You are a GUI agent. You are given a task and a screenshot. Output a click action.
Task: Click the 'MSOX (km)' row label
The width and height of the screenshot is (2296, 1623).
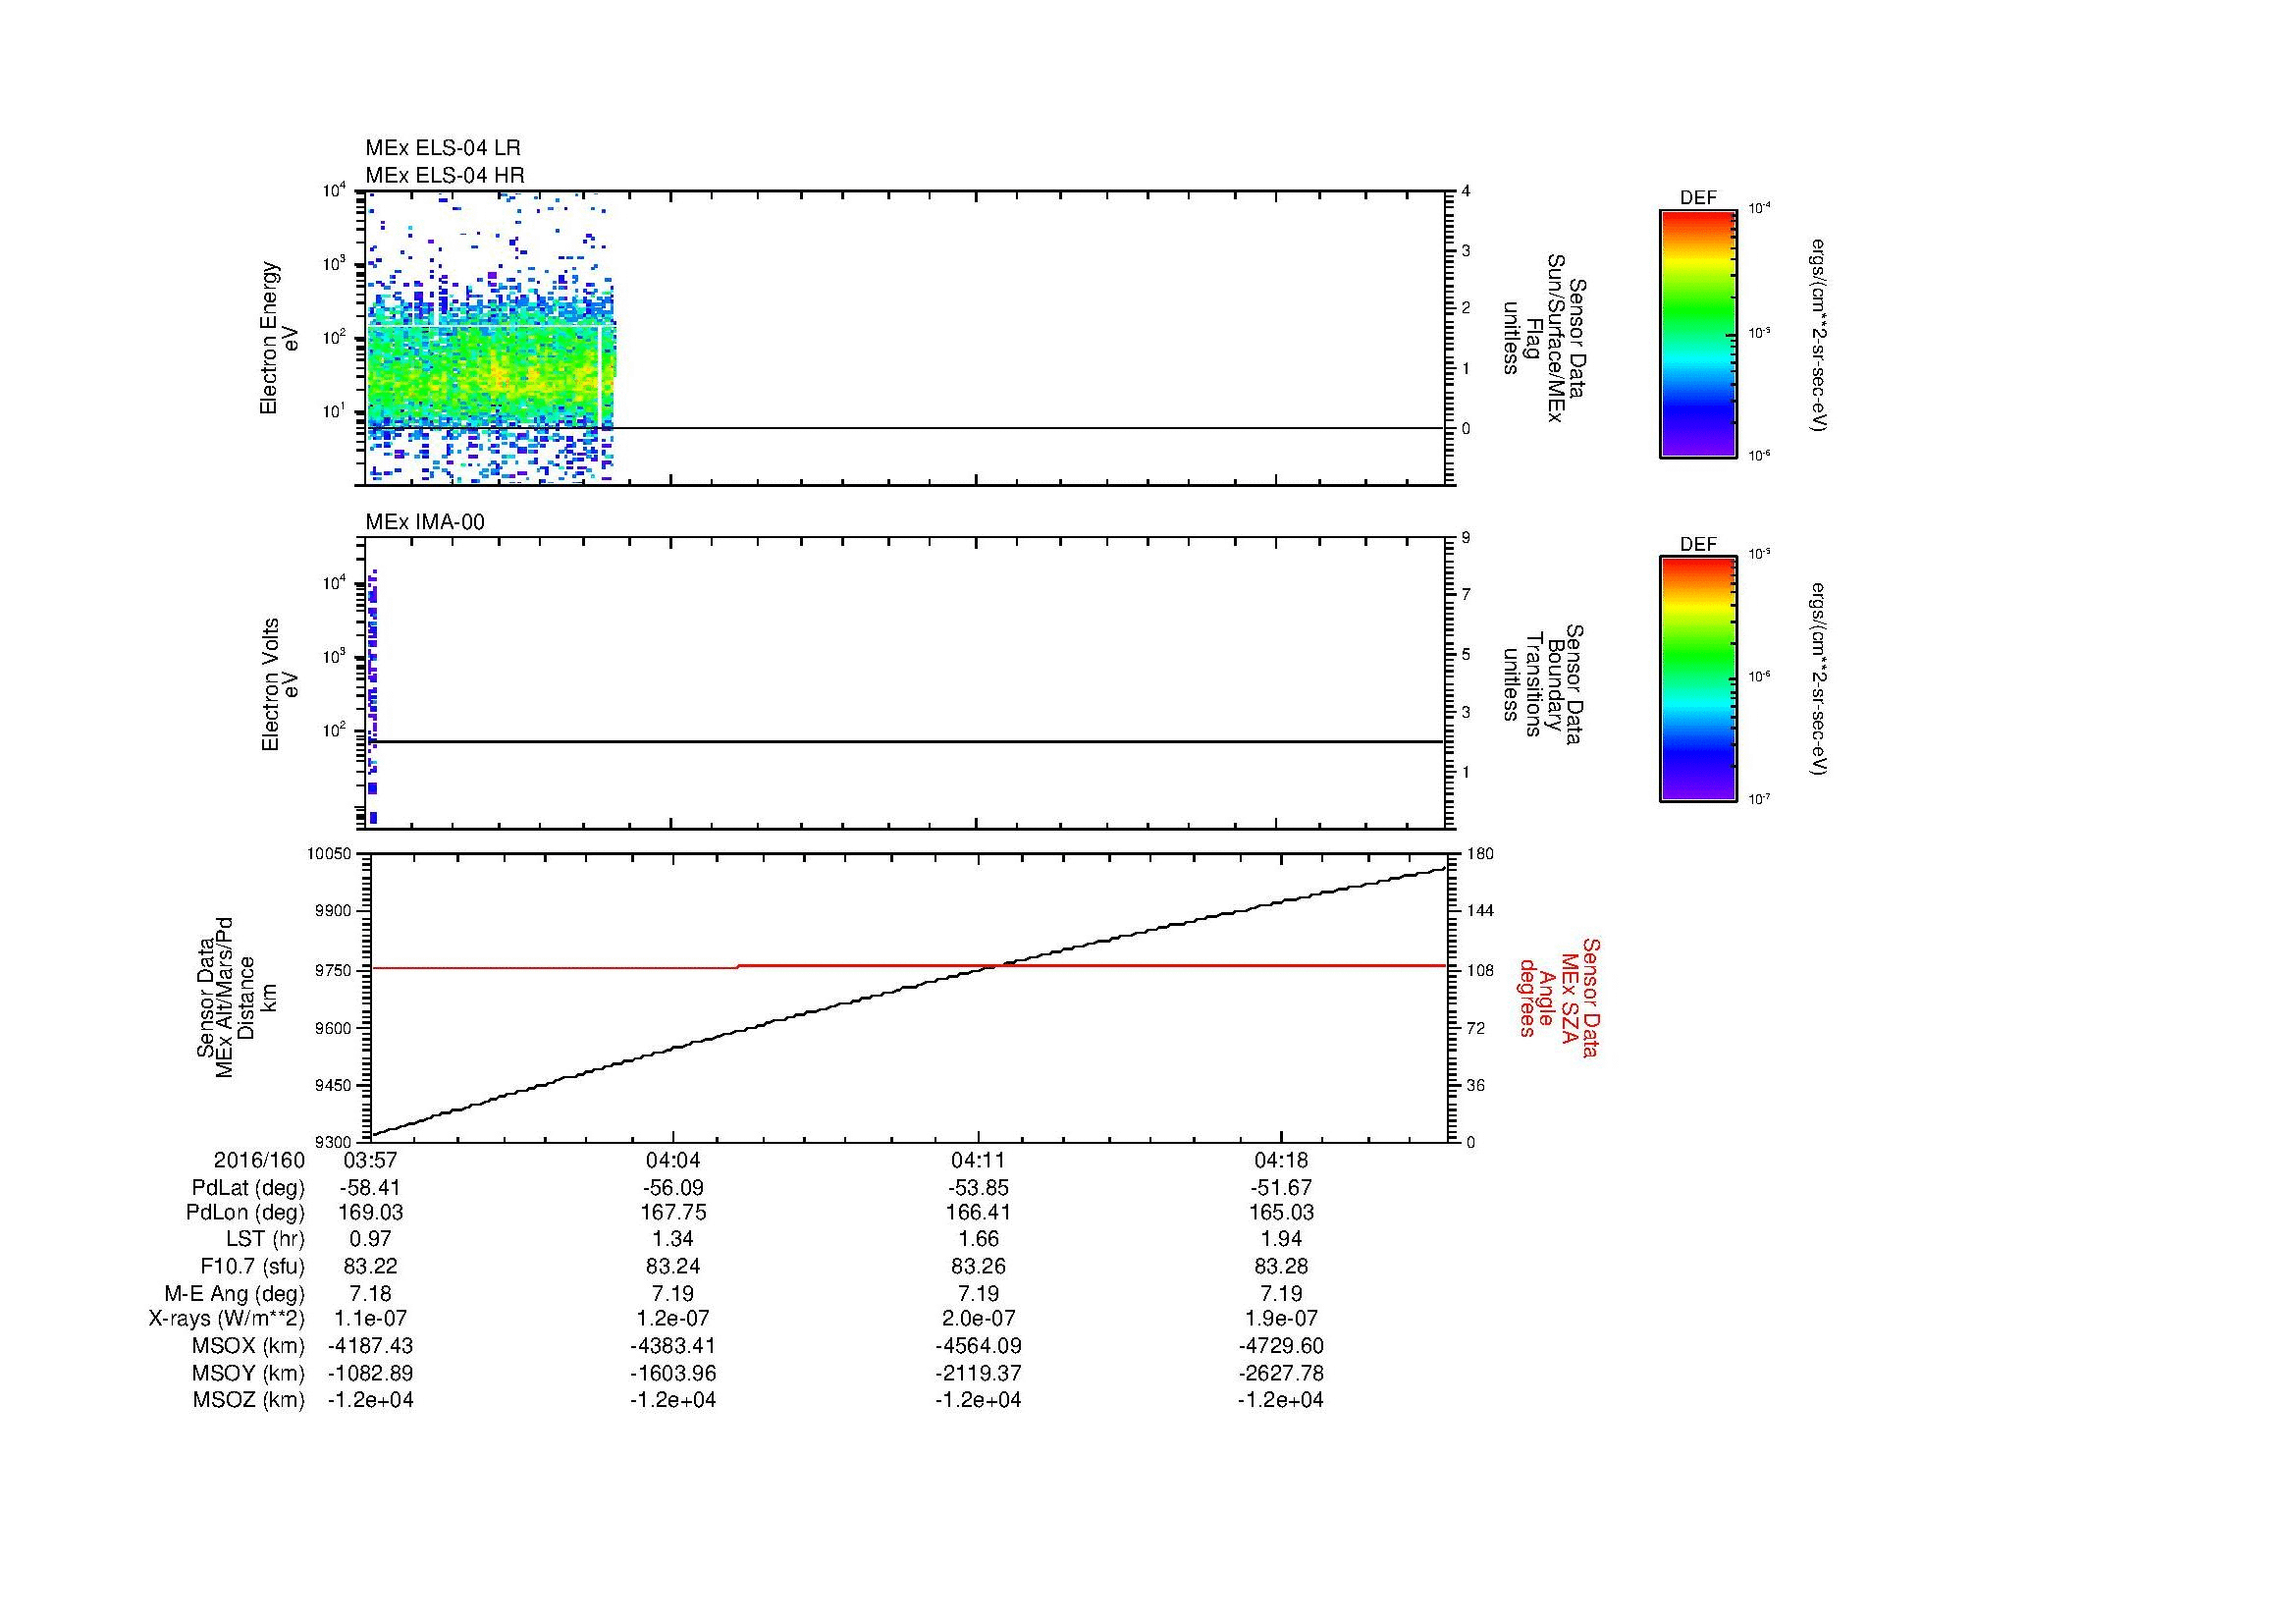[248, 1346]
